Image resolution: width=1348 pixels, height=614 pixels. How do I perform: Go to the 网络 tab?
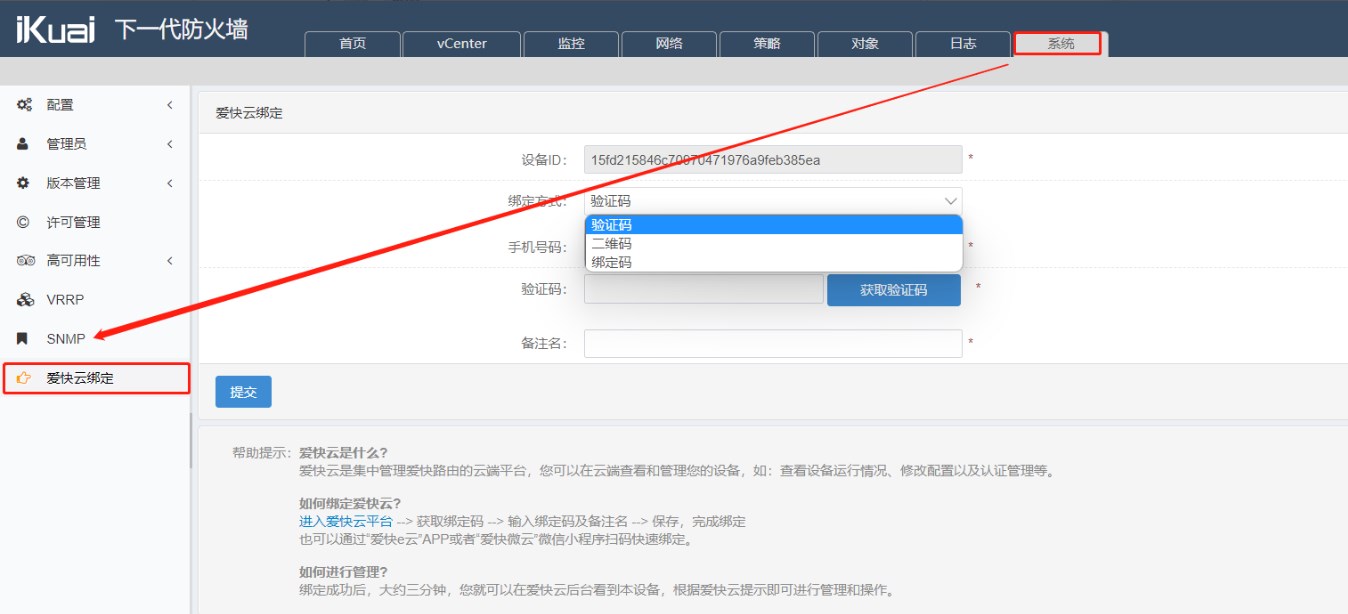tap(669, 44)
